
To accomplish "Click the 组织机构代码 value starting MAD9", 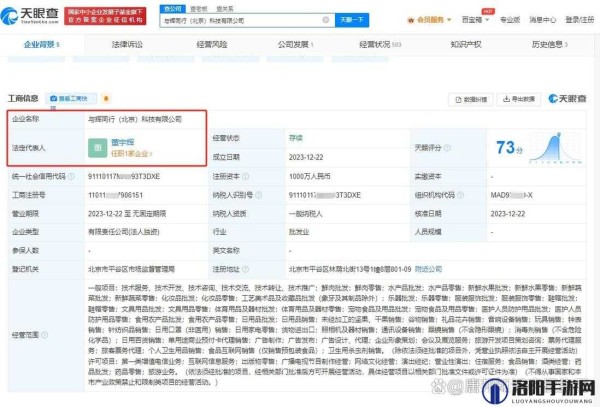I will coord(511,195).
